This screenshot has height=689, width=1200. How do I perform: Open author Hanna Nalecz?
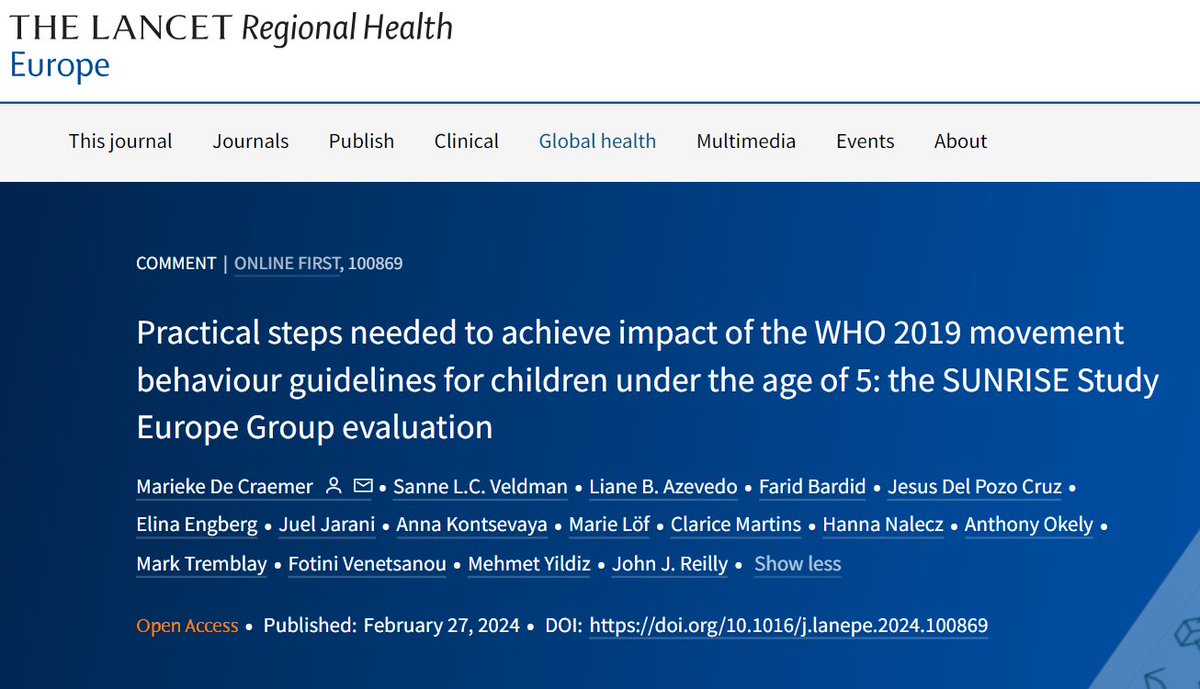[x=883, y=525]
